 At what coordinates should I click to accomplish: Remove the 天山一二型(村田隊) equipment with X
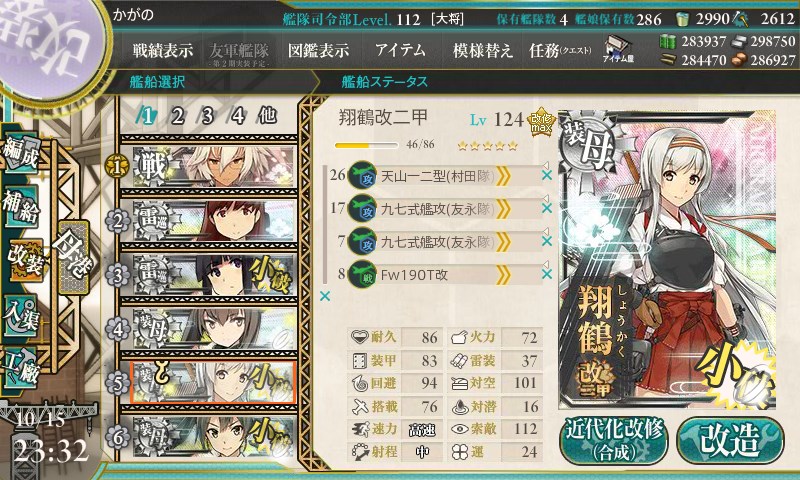tap(547, 175)
